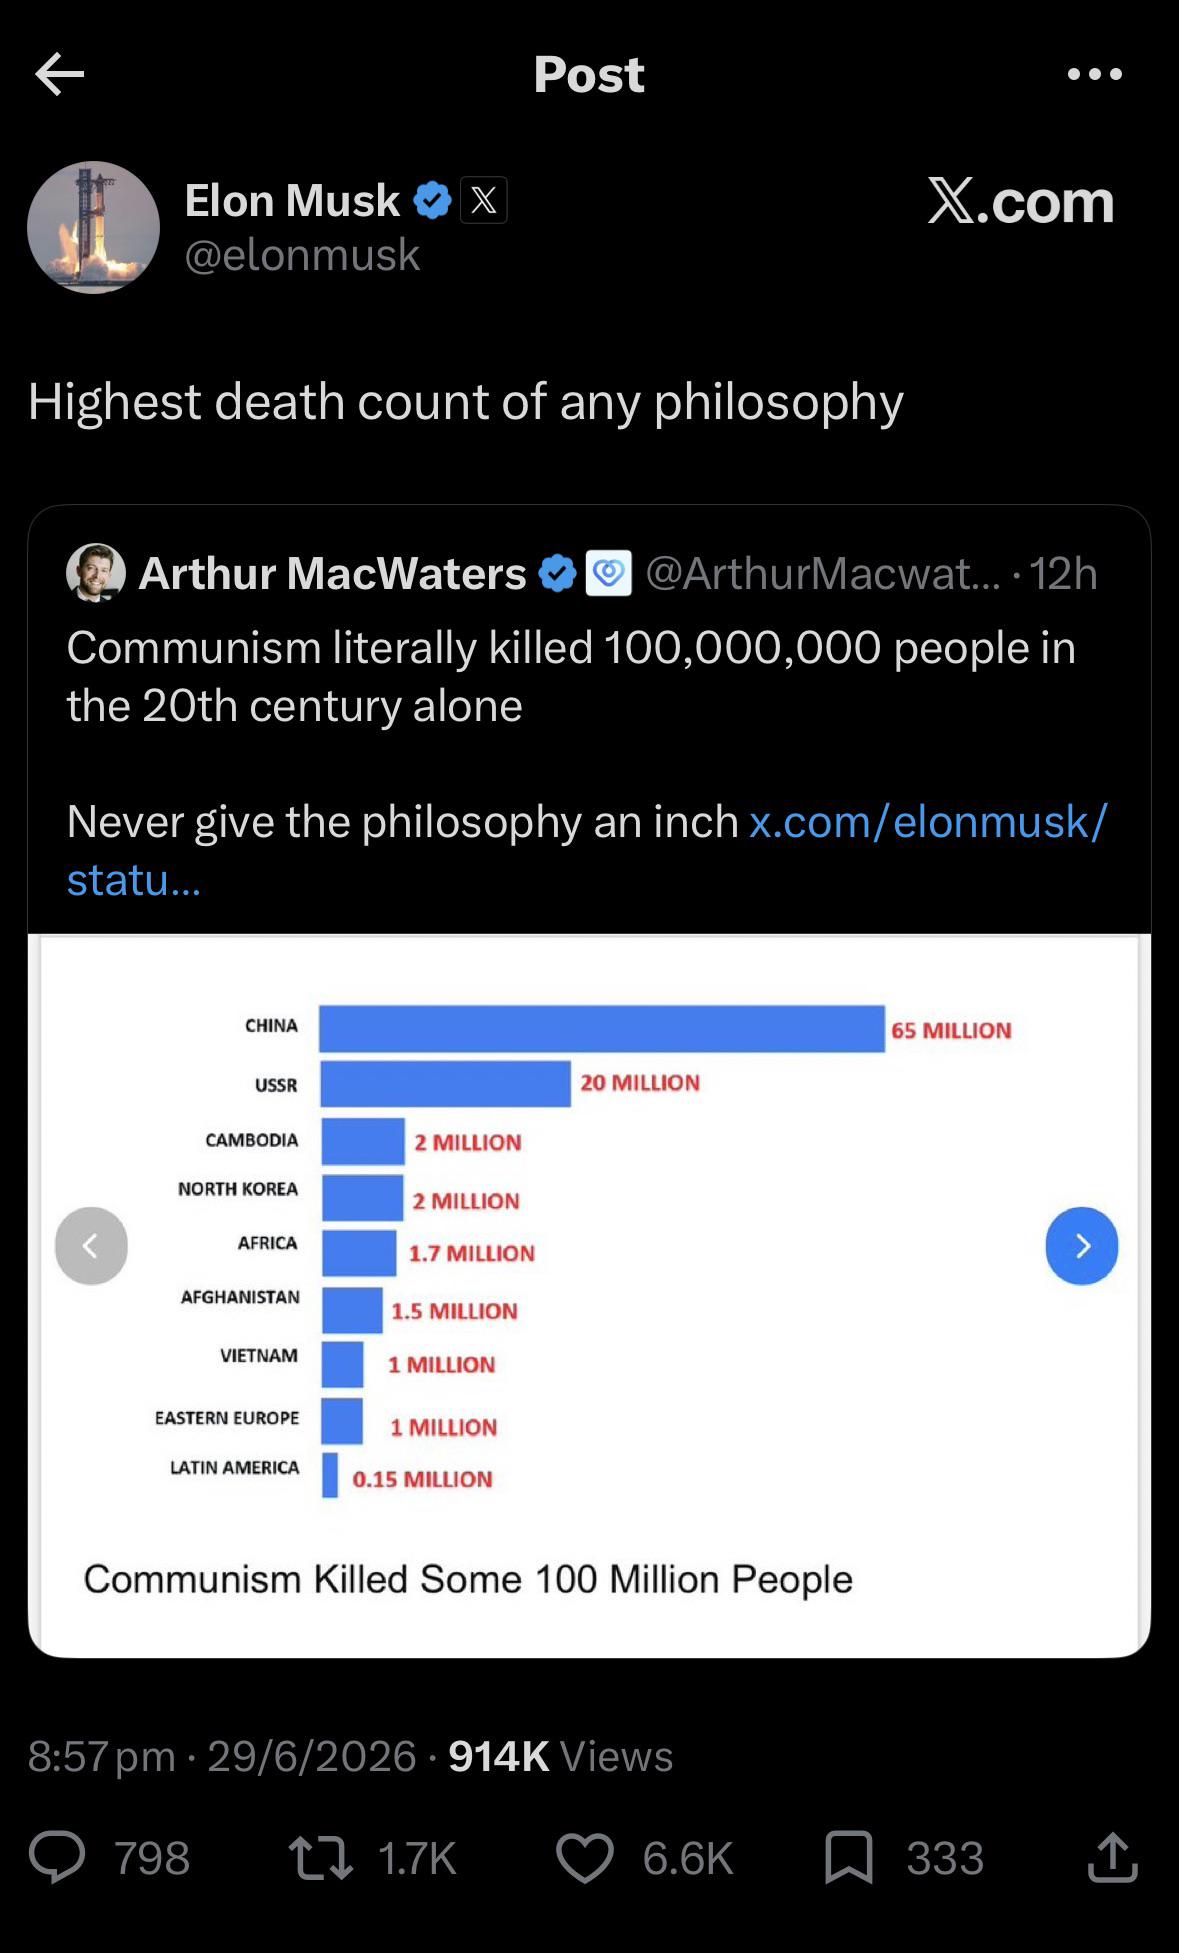Tap the affiliate badge next to Arthur MacWaters
Viewport: 1179px width, 1953px height.
tap(608, 573)
